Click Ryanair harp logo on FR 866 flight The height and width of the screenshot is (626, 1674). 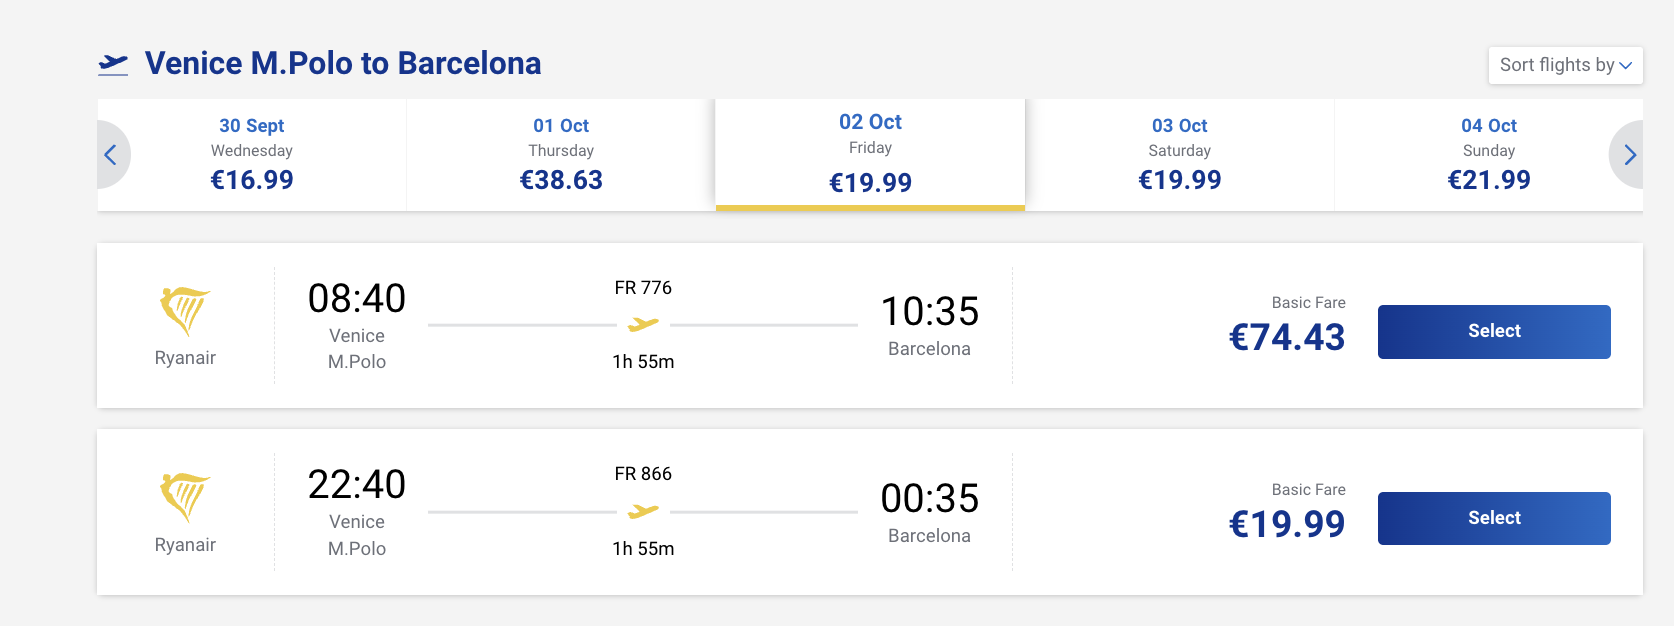tap(185, 498)
